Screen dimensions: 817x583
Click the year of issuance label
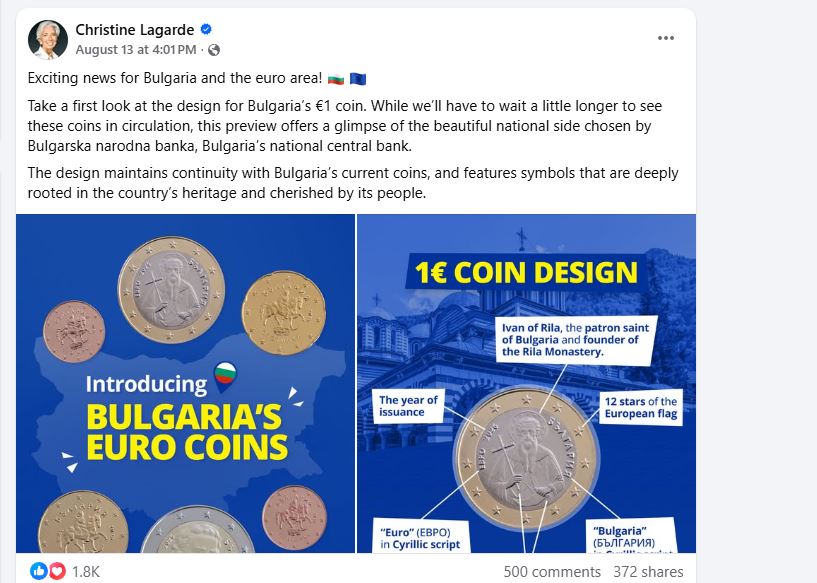(408, 406)
